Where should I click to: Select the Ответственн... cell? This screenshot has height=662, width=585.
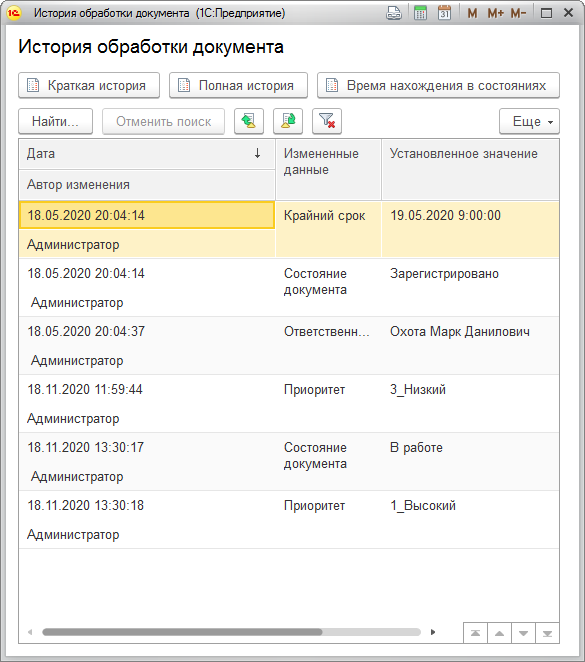coord(328,345)
